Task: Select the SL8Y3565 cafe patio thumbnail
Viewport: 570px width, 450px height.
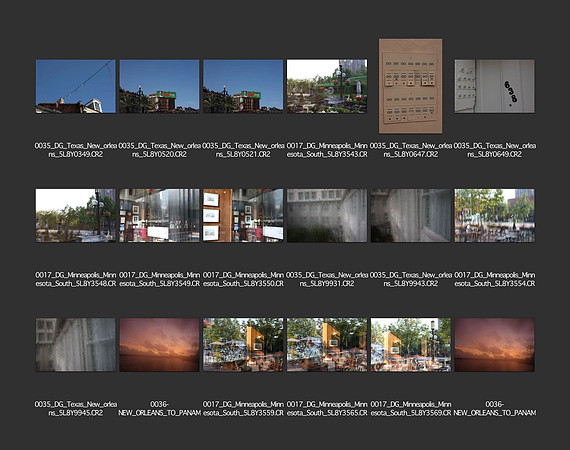Action: (x=327, y=345)
